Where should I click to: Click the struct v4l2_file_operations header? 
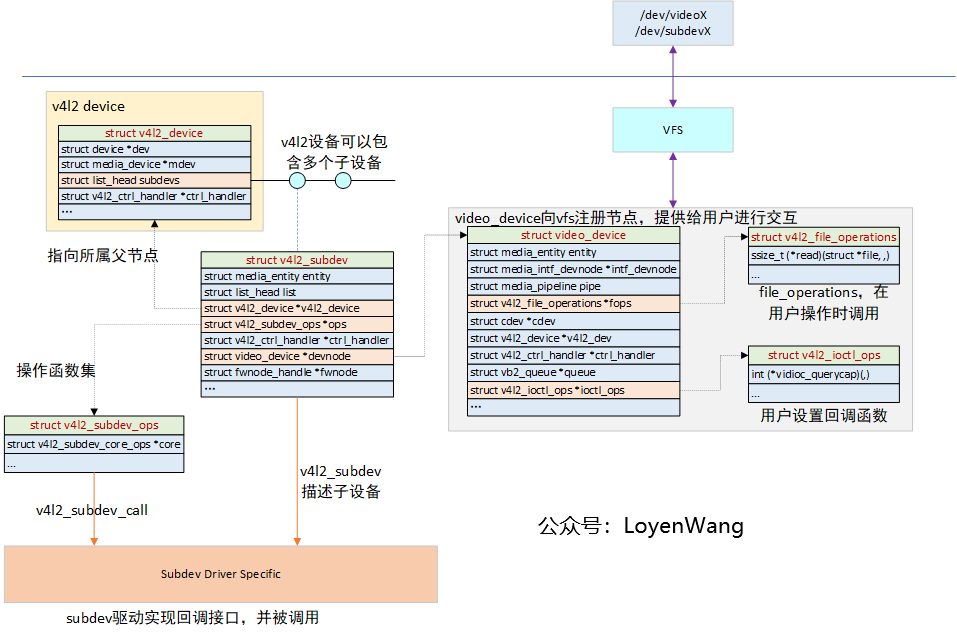click(x=822, y=237)
